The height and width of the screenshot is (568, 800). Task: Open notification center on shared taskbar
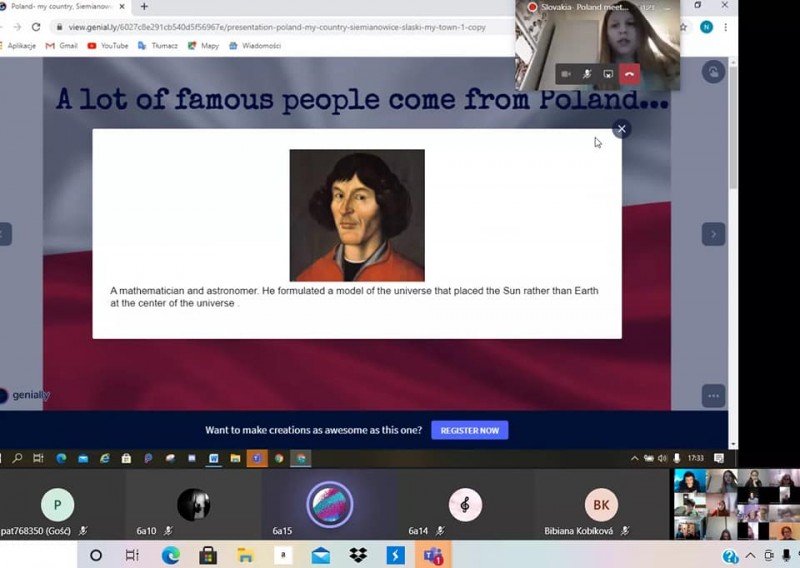tap(719, 458)
